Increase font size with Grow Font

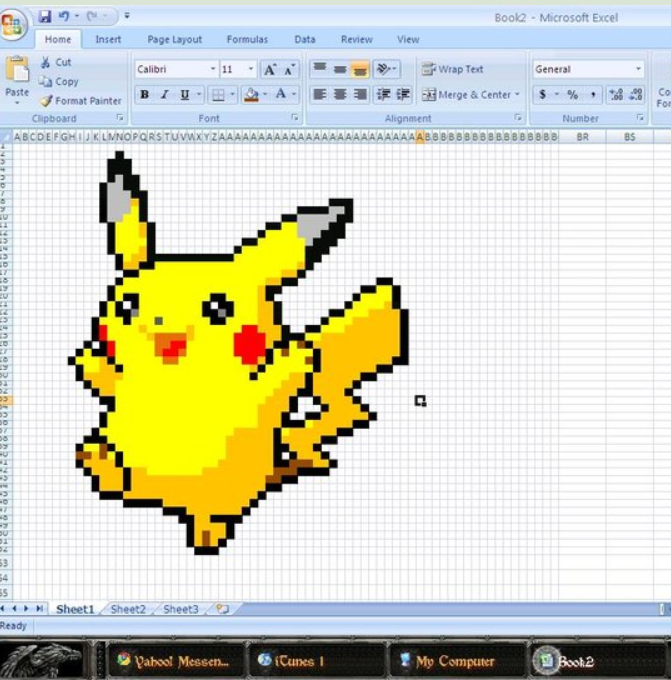[270, 69]
